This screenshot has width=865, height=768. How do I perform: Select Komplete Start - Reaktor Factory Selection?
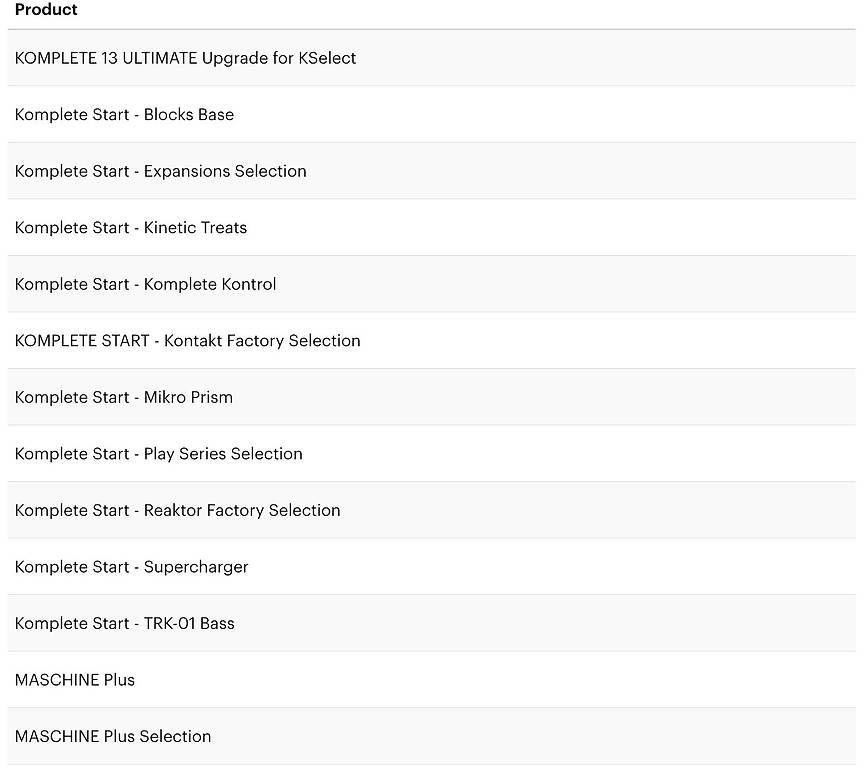pos(432,510)
